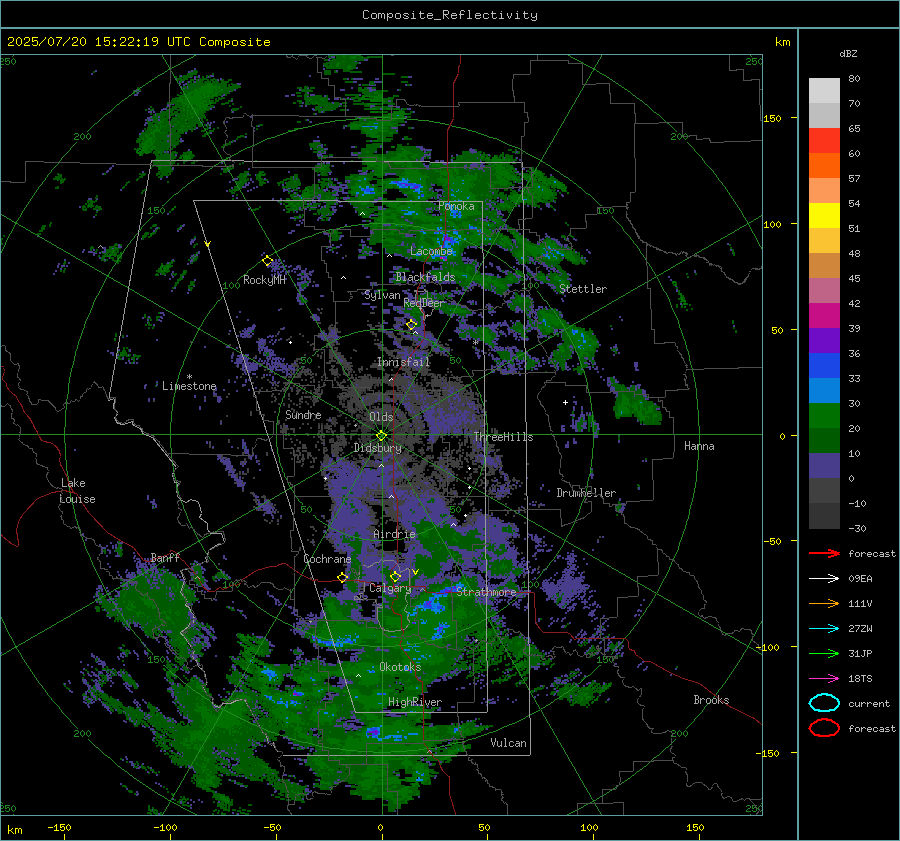Click the Okotoks city label
Image resolution: width=900 pixels, height=841 pixels.
point(400,667)
